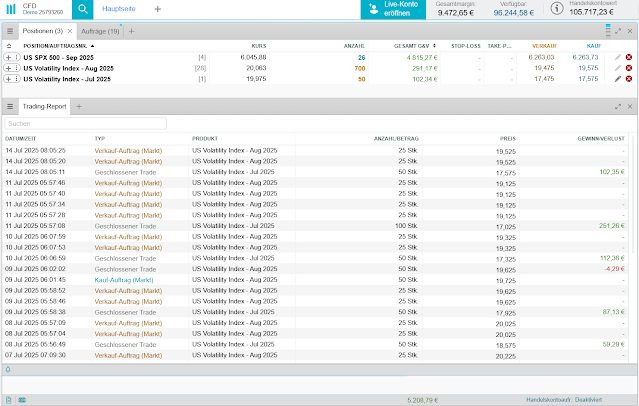This screenshot has width=639, height=406.
Task: Sort by Gesamt G&V column header
Action: click(x=414, y=46)
